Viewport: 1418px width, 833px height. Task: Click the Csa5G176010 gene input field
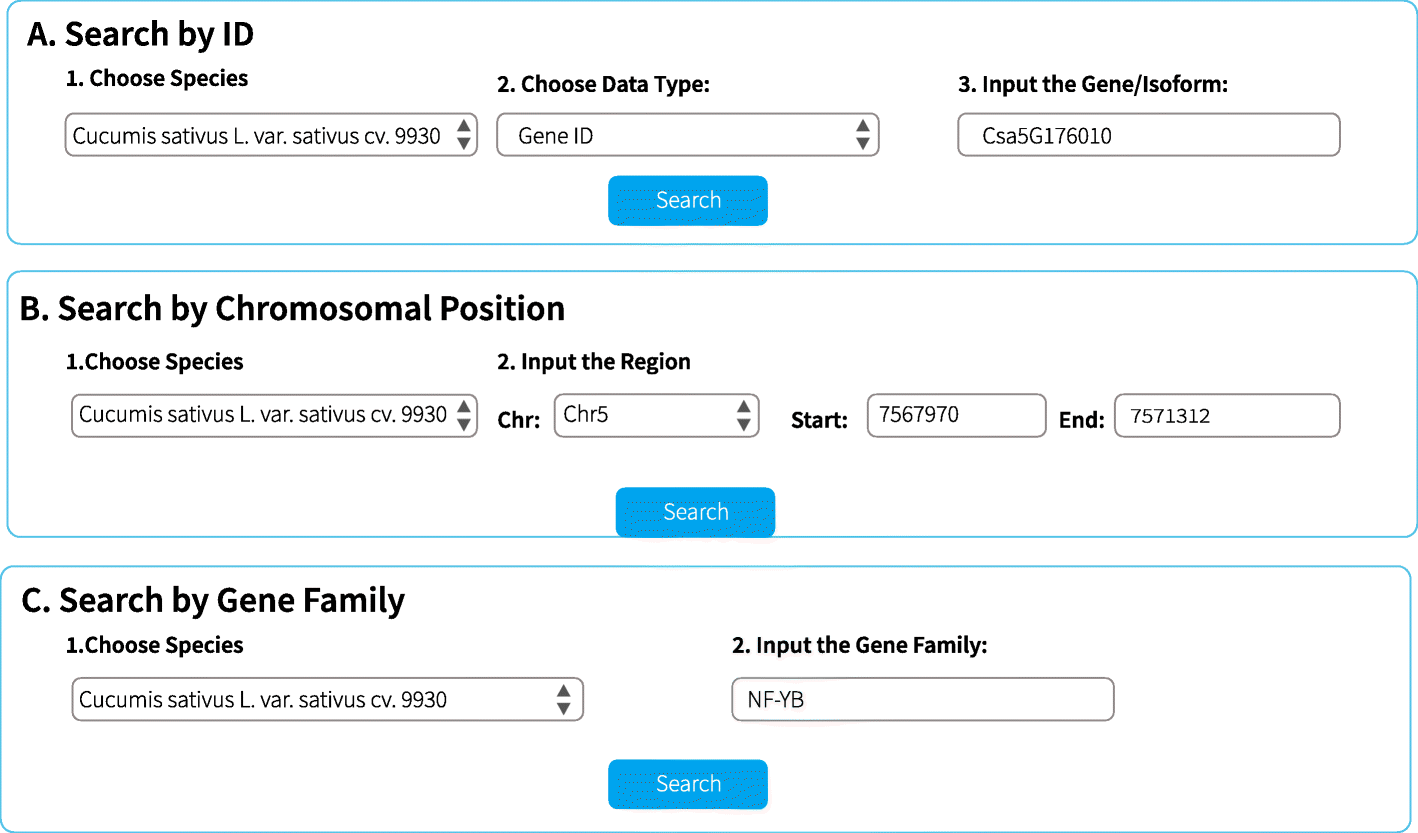coord(1148,135)
